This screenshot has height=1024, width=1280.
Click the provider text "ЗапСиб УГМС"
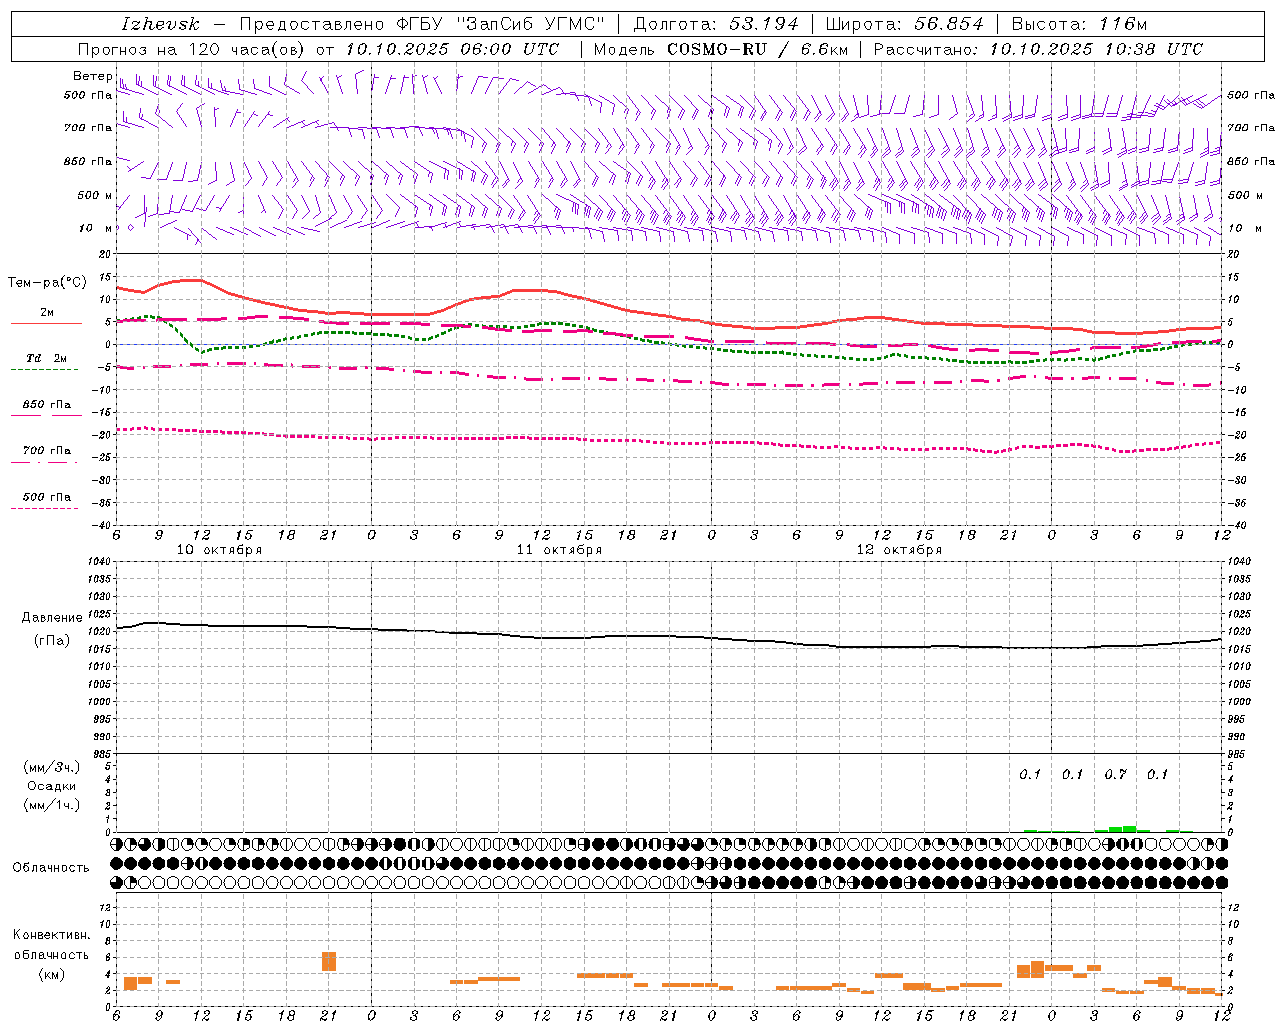(530, 24)
